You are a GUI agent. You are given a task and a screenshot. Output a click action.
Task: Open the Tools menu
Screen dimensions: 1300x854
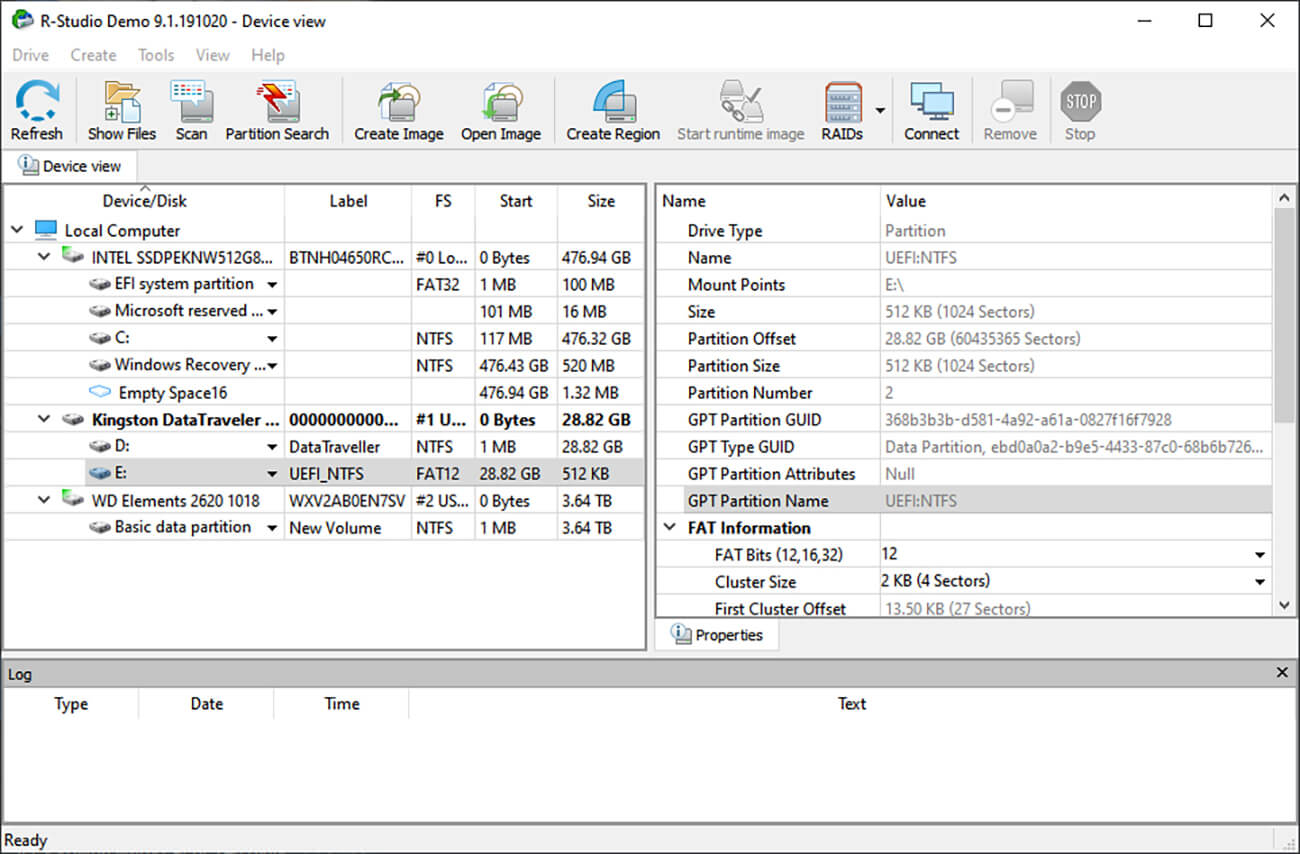coord(156,55)
